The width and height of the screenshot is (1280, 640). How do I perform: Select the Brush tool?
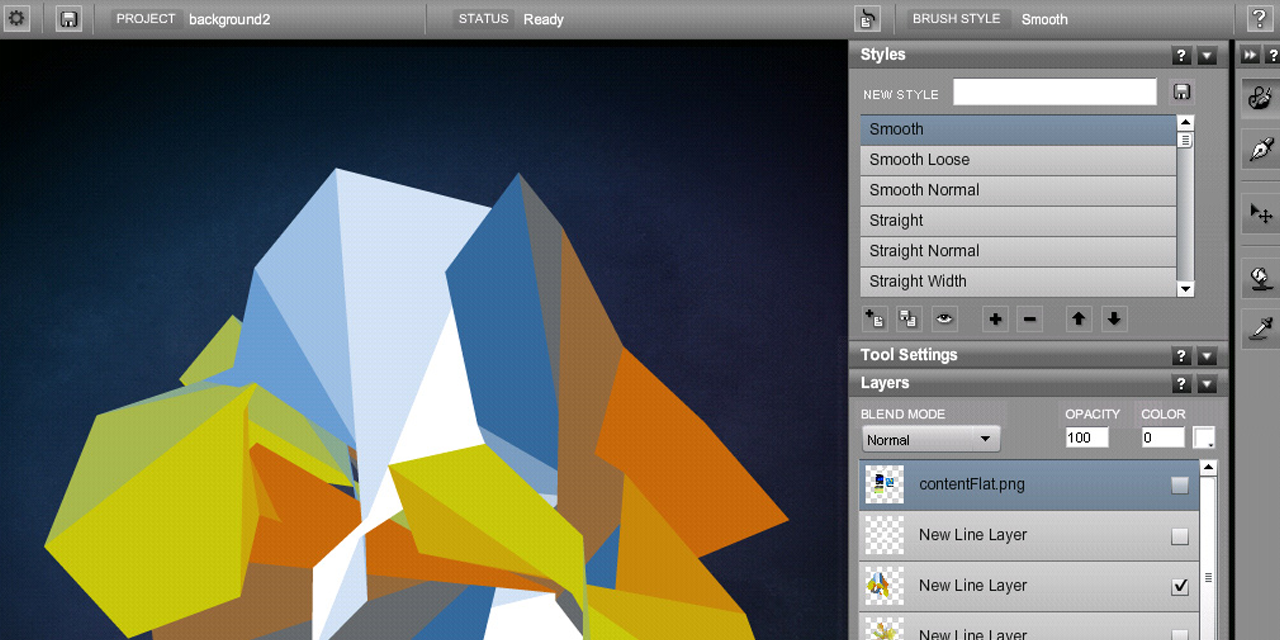[1259, 97]
